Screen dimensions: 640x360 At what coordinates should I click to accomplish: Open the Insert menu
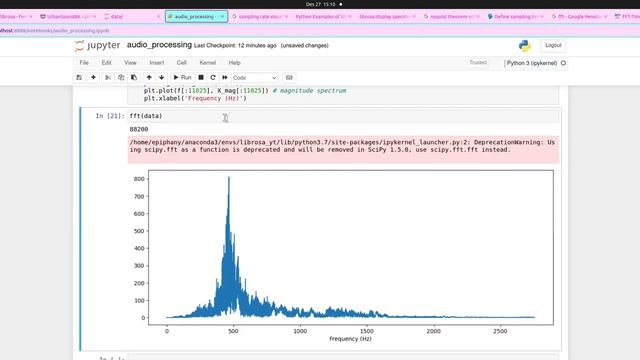pos(157,63)
